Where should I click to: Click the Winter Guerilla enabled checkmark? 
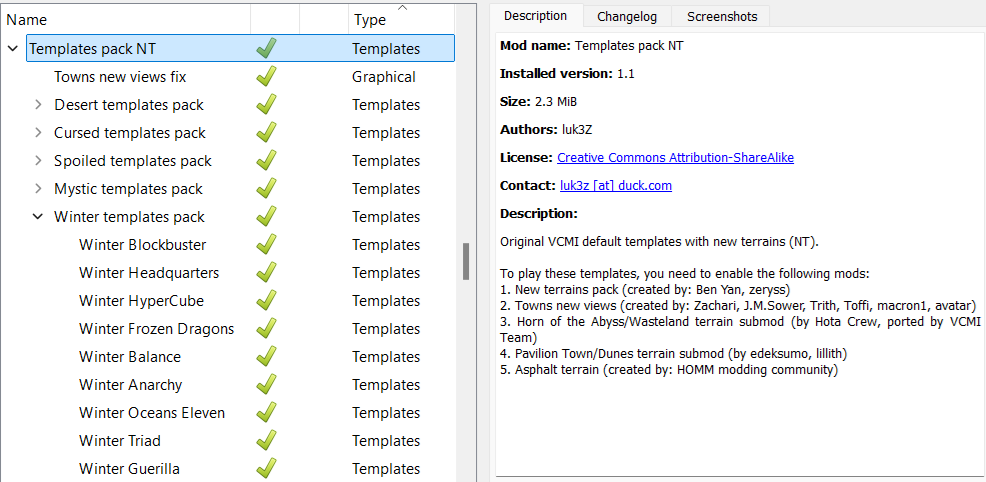(x=266, y=469)
